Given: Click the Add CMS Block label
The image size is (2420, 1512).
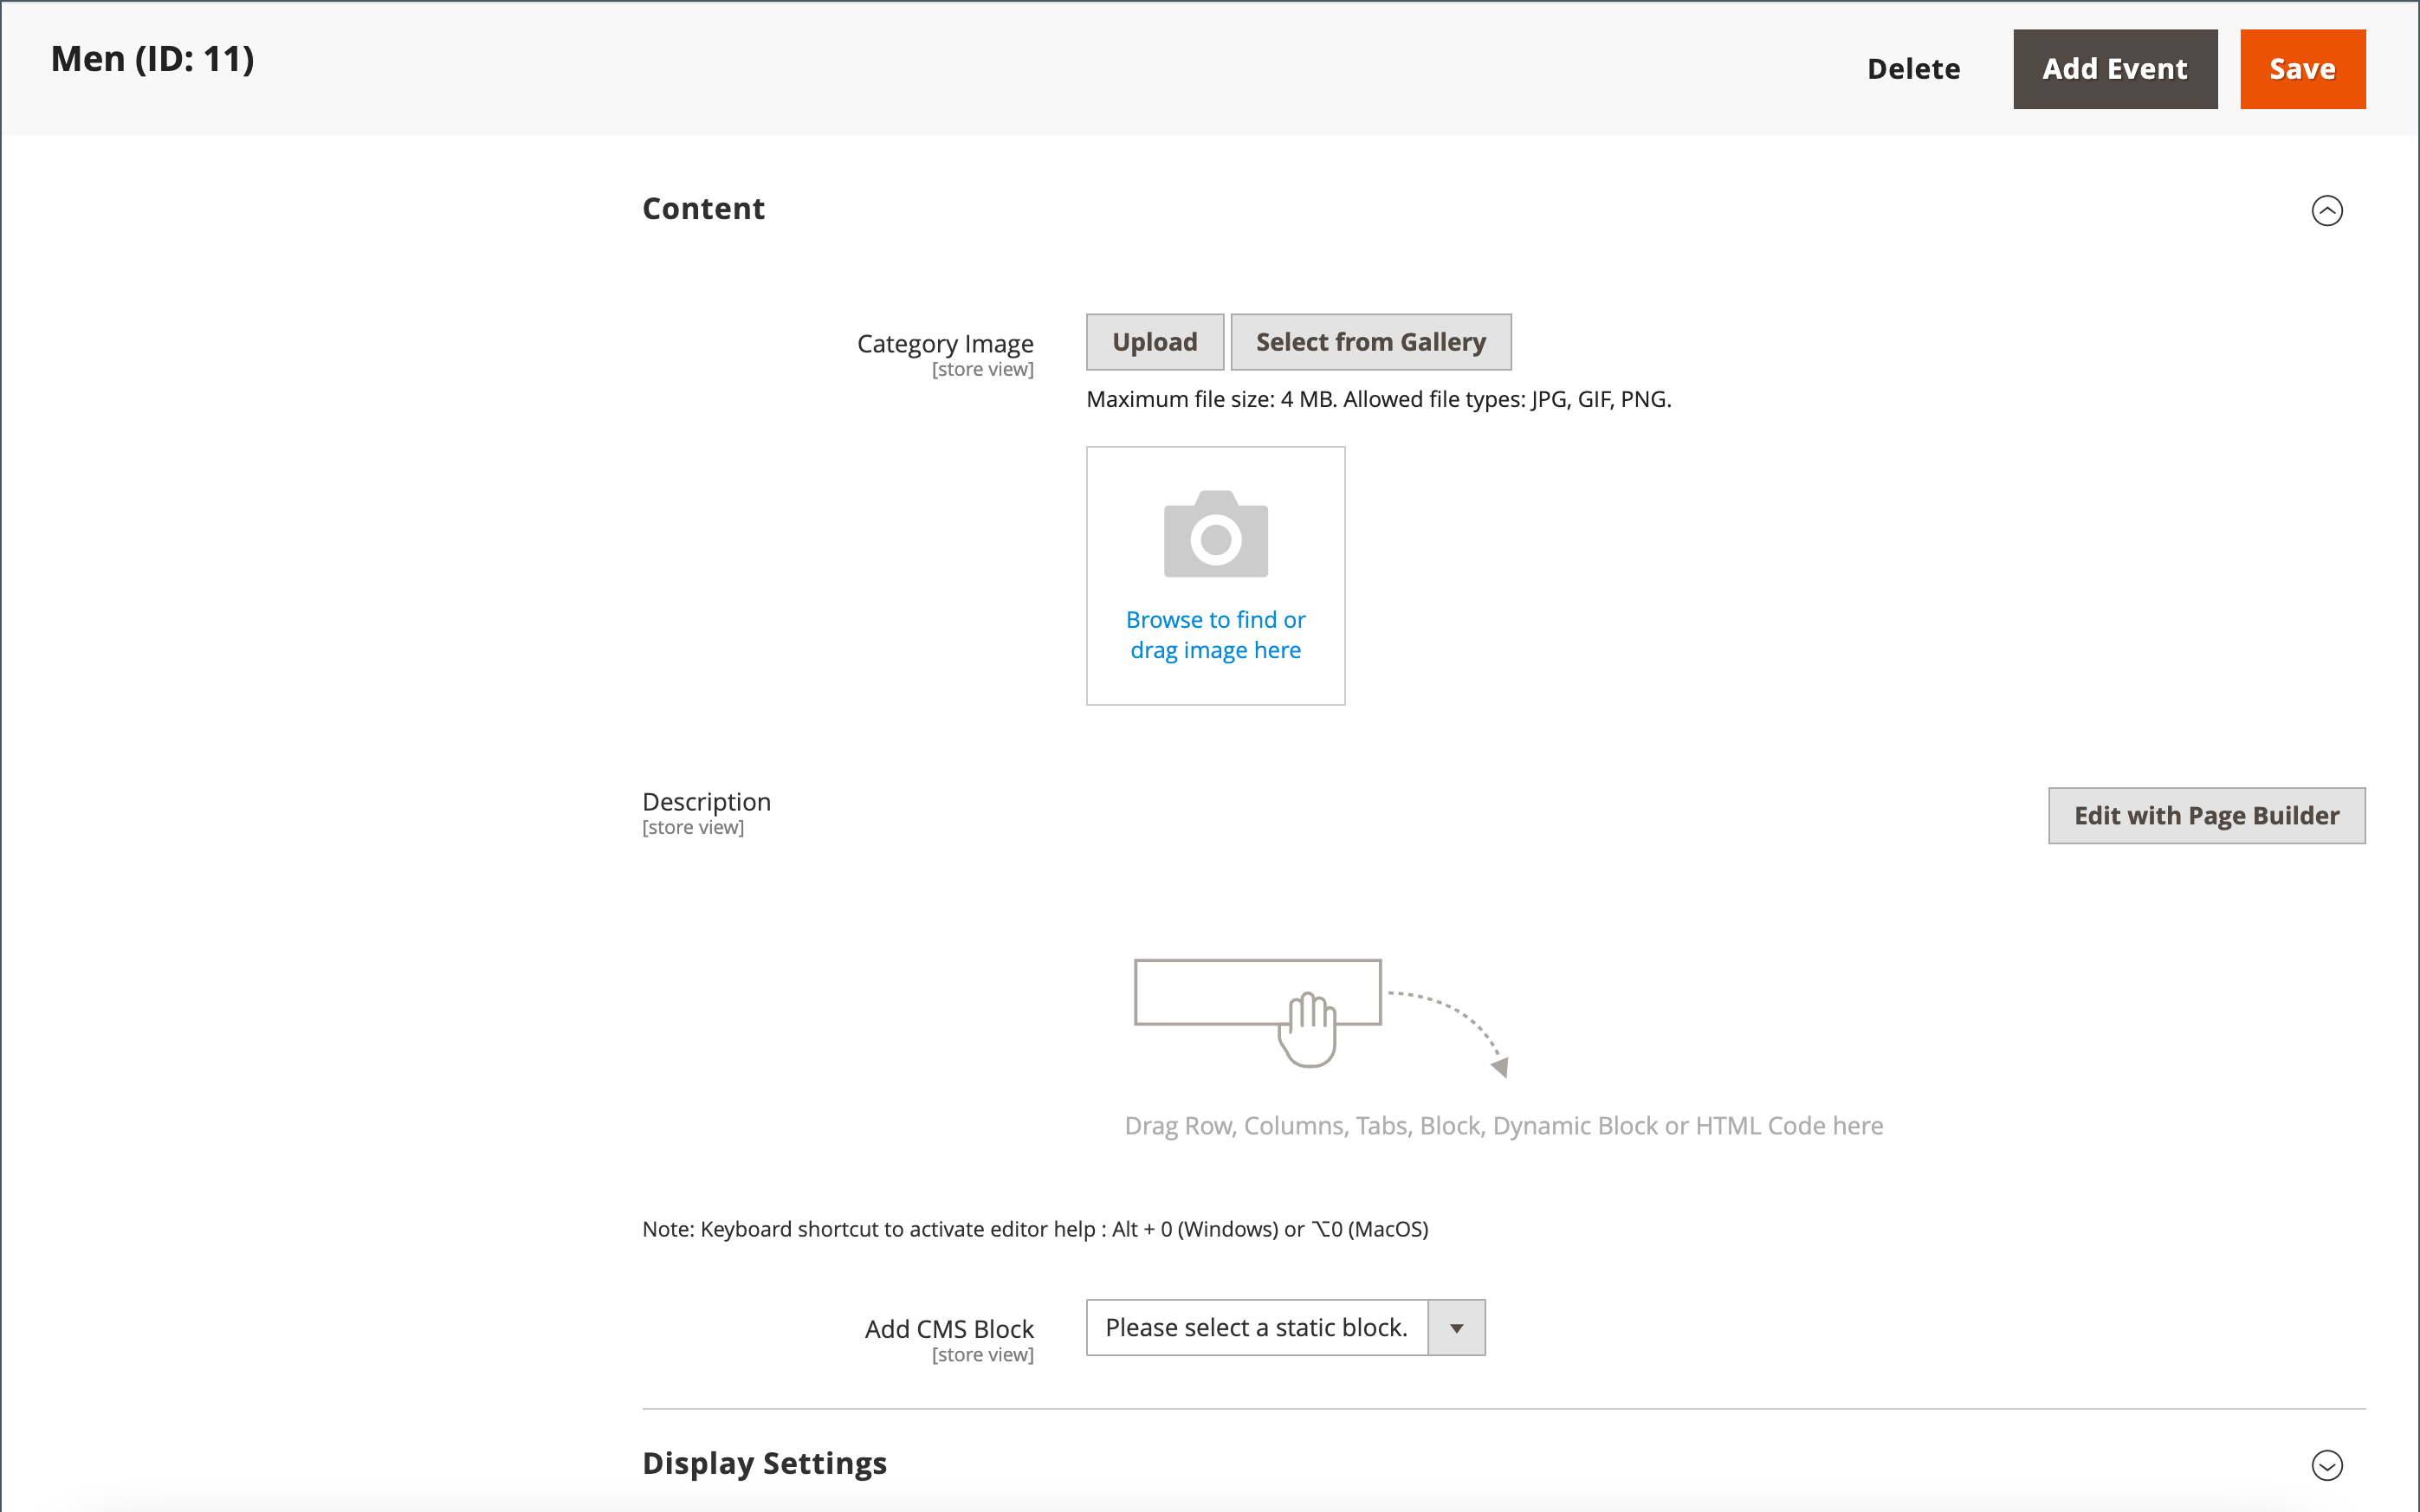Looking at the screenshot, I should [948, 1329].
